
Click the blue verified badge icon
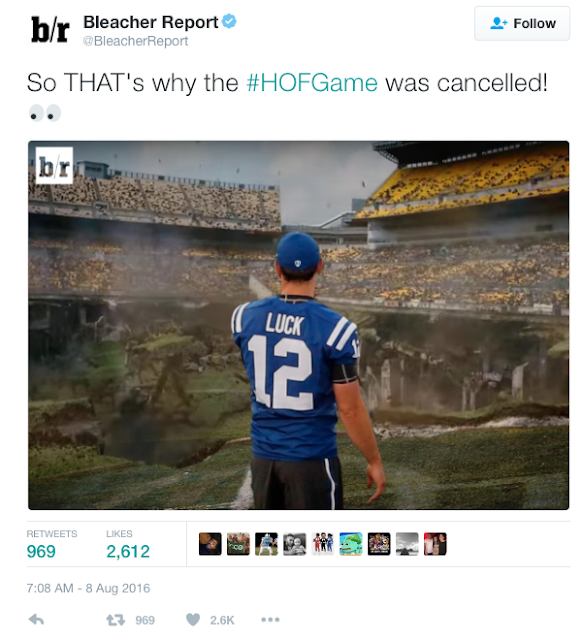229,21
